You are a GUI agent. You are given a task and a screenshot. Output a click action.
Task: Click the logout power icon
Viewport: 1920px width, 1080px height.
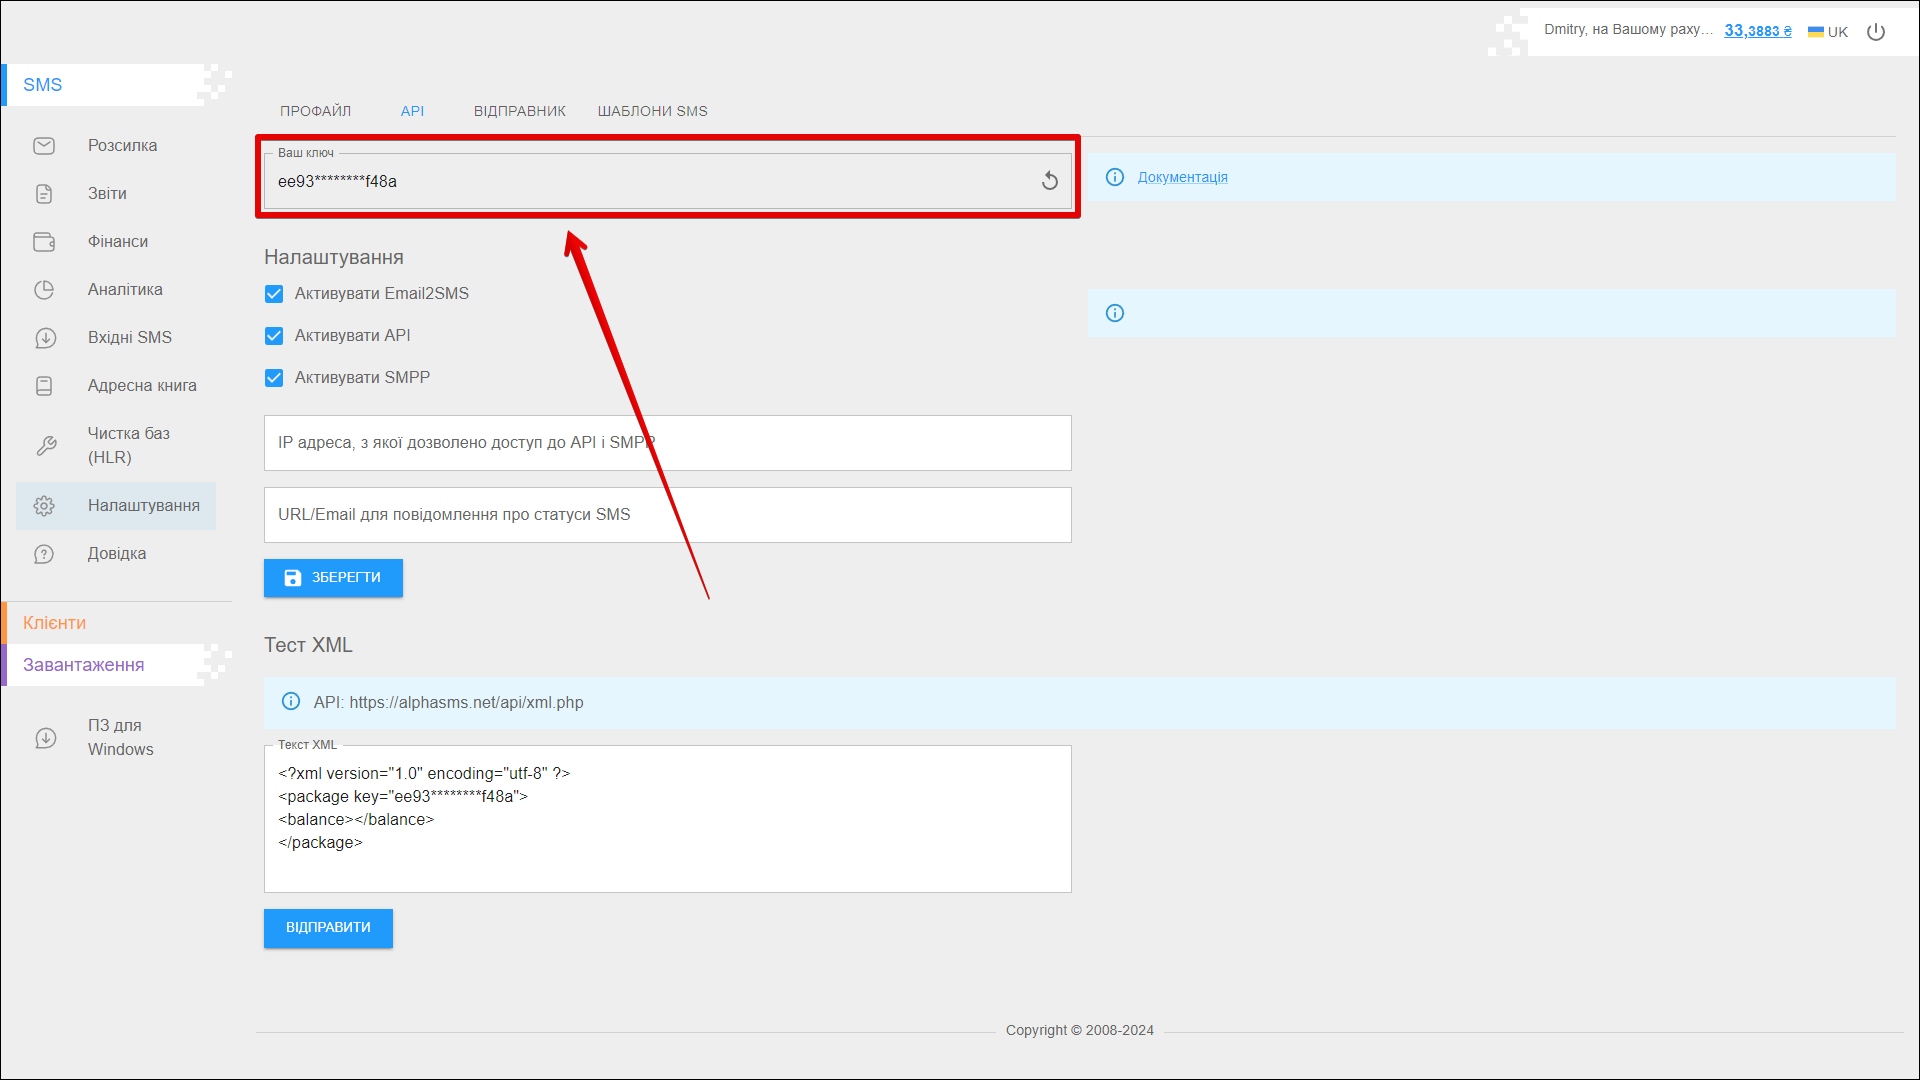coord(1876,32)
